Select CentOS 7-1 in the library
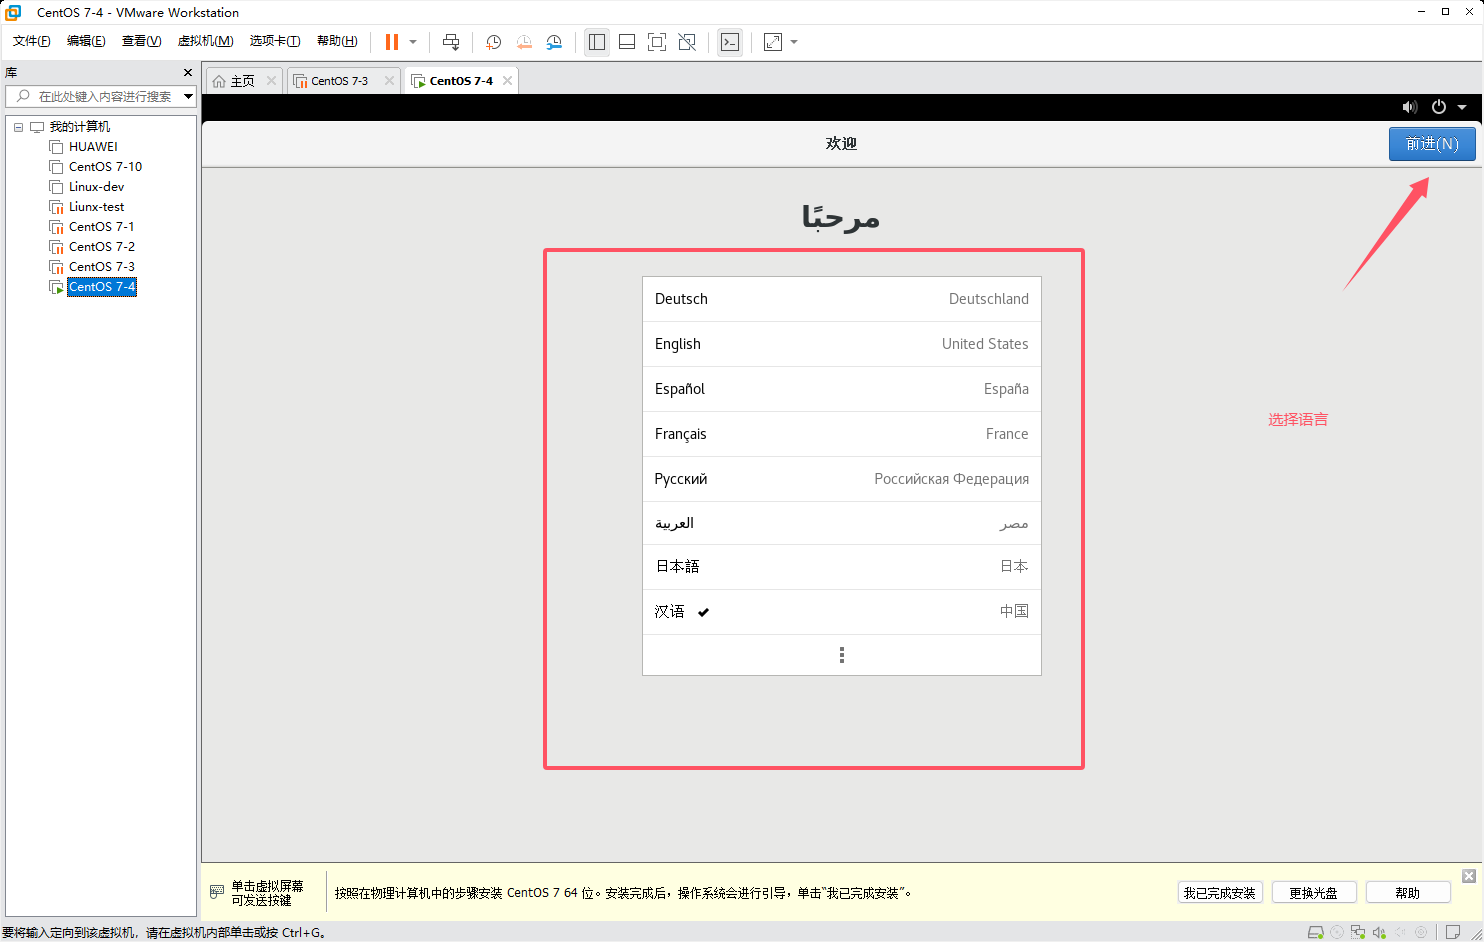The image size is (1484, 942). click(x=101, y=227)
